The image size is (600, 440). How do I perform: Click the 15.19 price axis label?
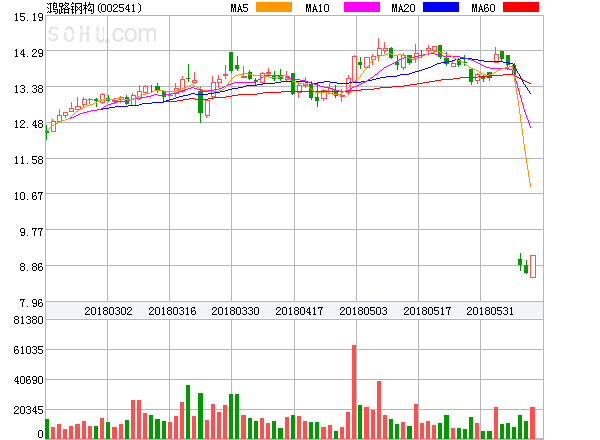29,17
